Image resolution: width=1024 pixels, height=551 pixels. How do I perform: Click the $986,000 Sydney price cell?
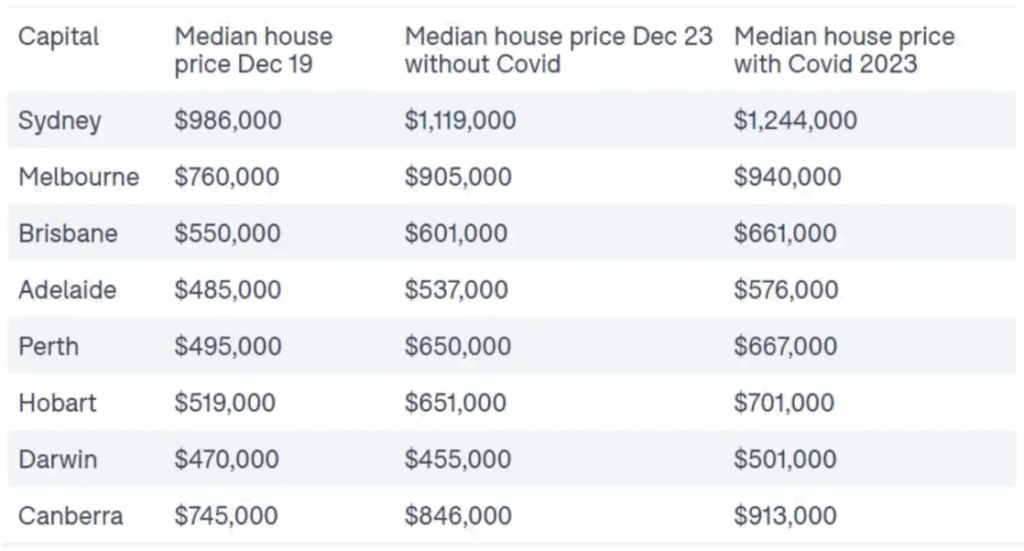pyautogui.click(x=228, y=121)
